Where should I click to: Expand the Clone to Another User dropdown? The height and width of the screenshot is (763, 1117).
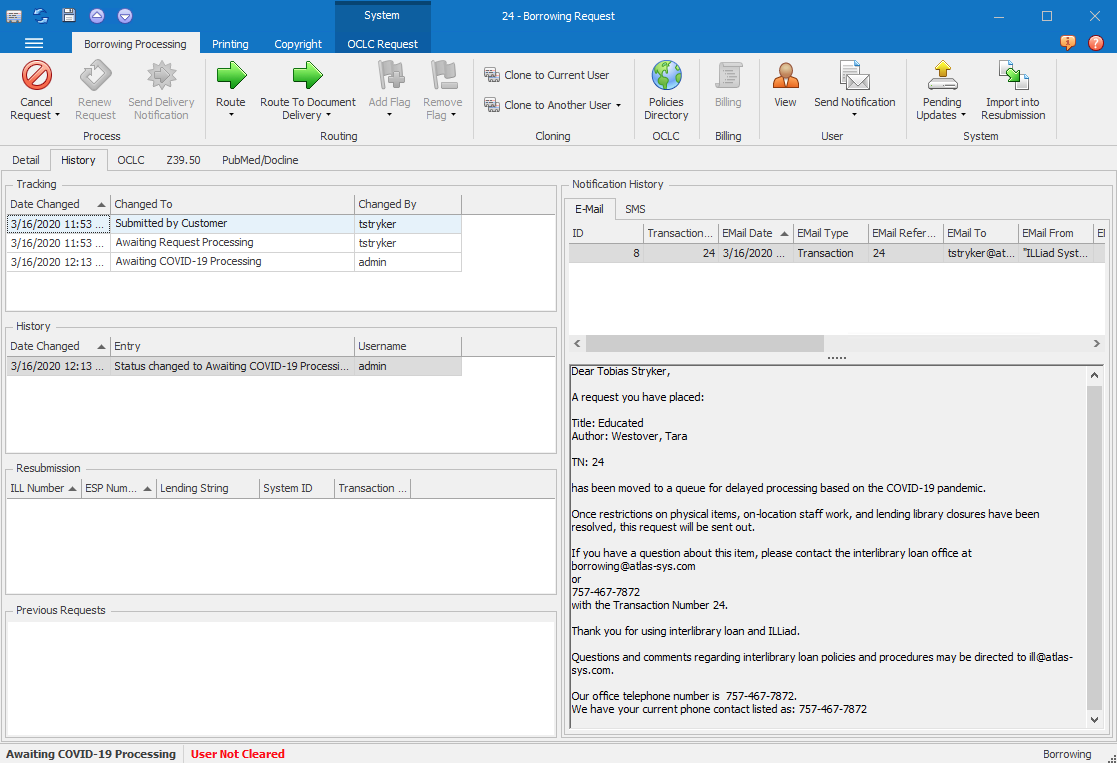[619, 106]
